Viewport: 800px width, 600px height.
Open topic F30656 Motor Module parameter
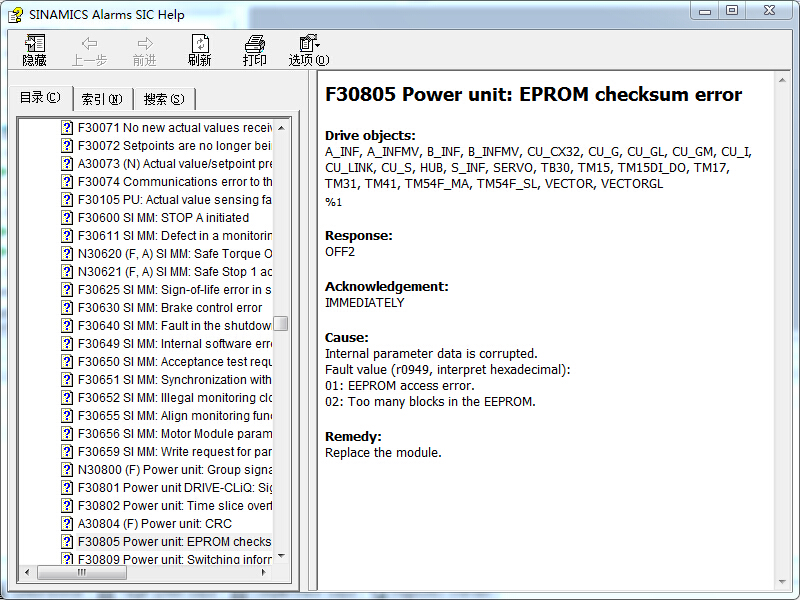click(174, 433)
